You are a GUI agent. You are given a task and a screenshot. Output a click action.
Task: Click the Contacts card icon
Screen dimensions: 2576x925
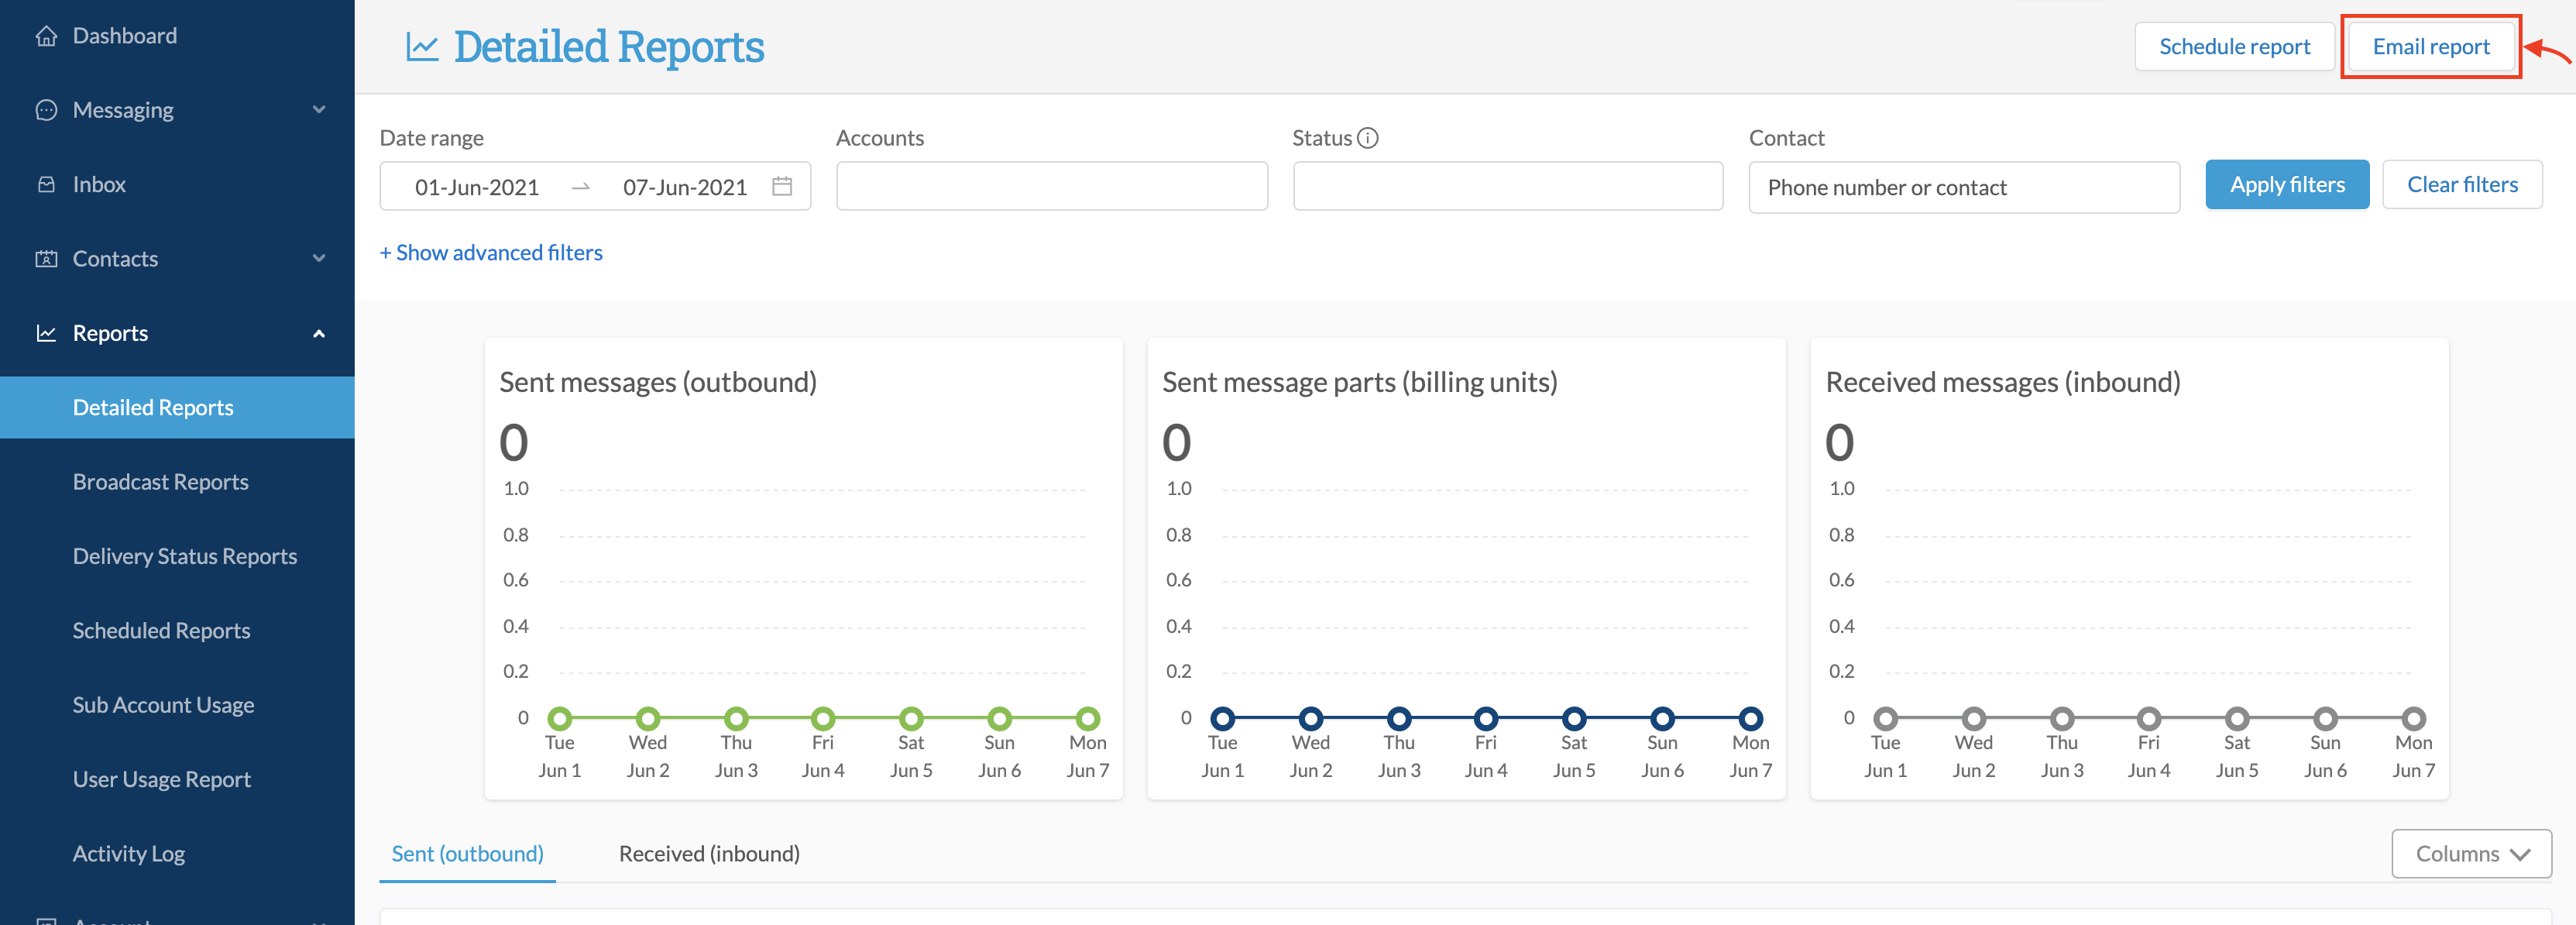[46, 259]
